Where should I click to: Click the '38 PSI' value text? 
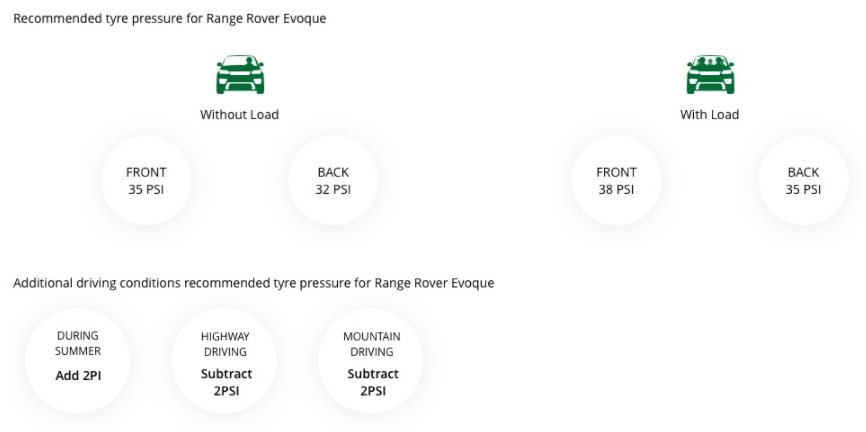616,189
